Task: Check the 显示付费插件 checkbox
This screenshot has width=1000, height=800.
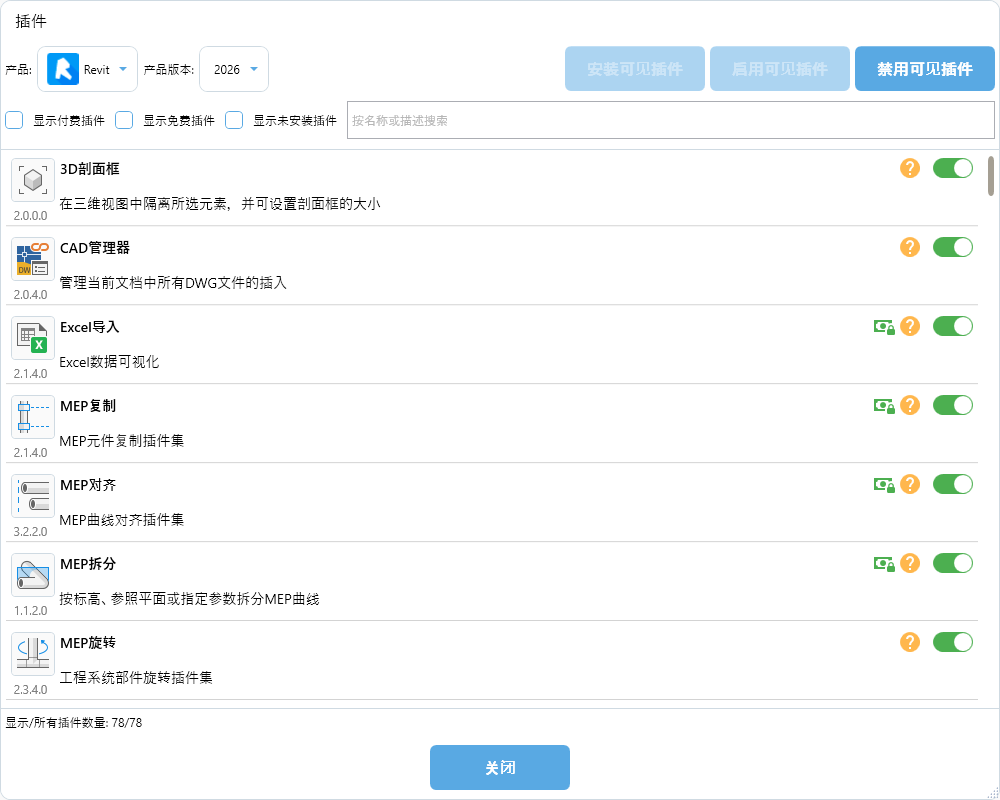Action: (14, 120)
